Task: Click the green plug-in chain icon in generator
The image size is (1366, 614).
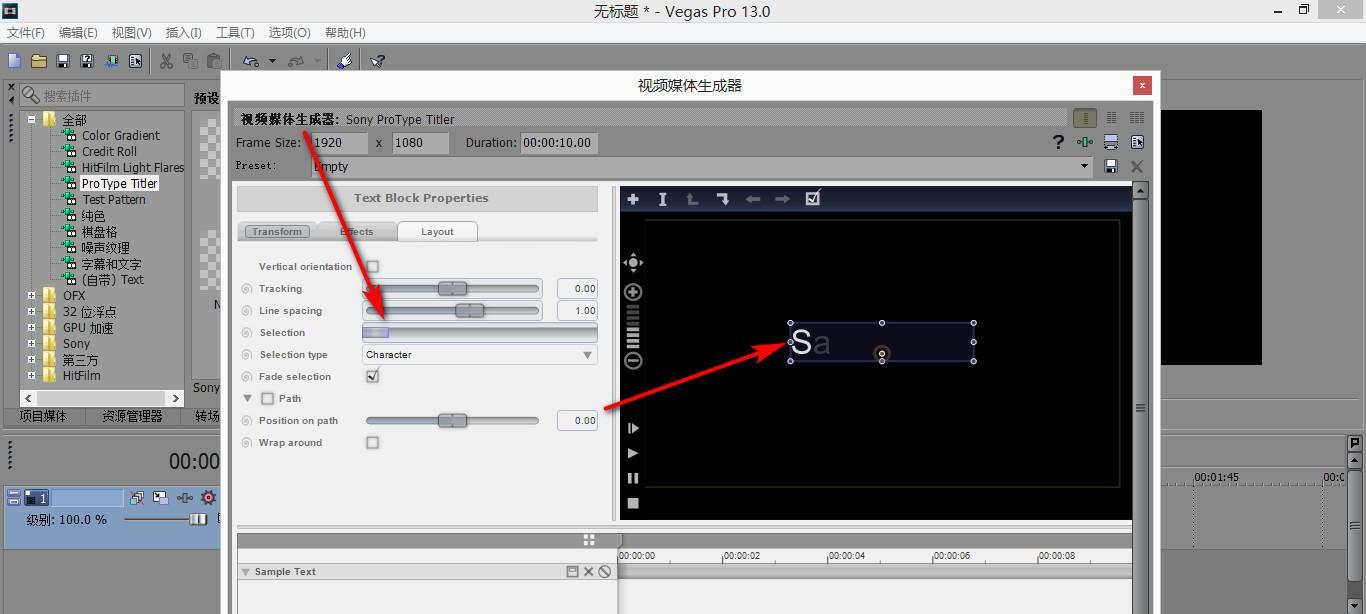Action: pos(1085,142)
